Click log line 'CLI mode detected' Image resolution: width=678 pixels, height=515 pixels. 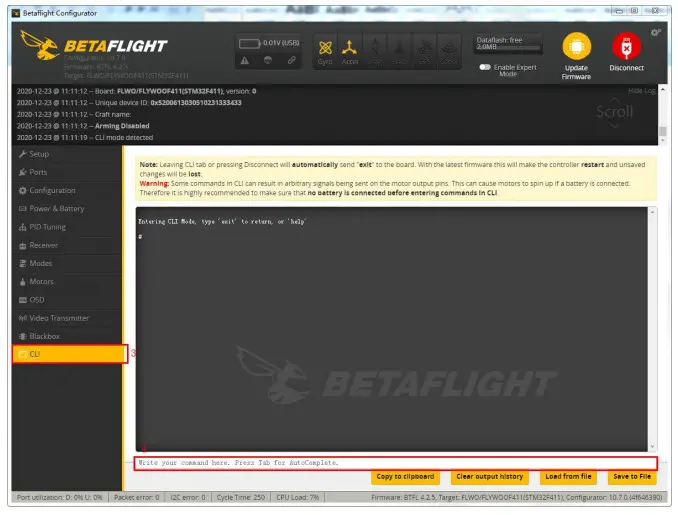point(85,138)
